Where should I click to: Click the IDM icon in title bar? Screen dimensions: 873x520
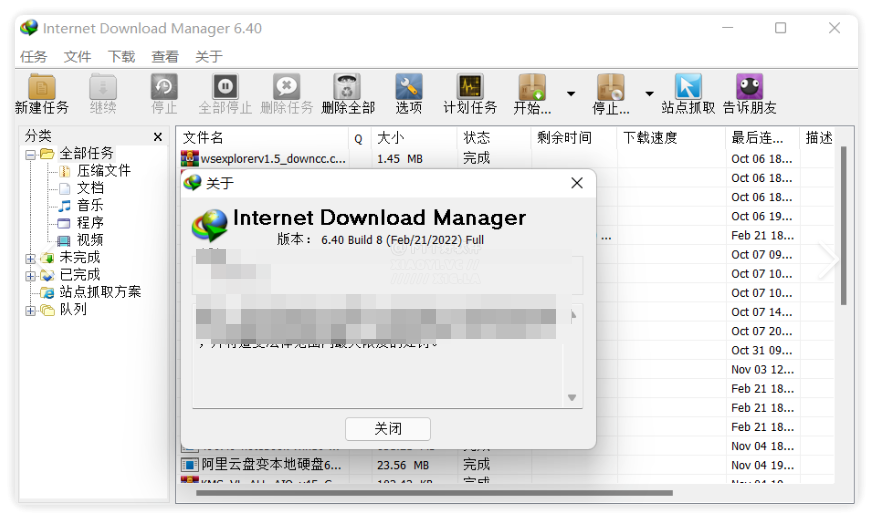tap(29, 28)
